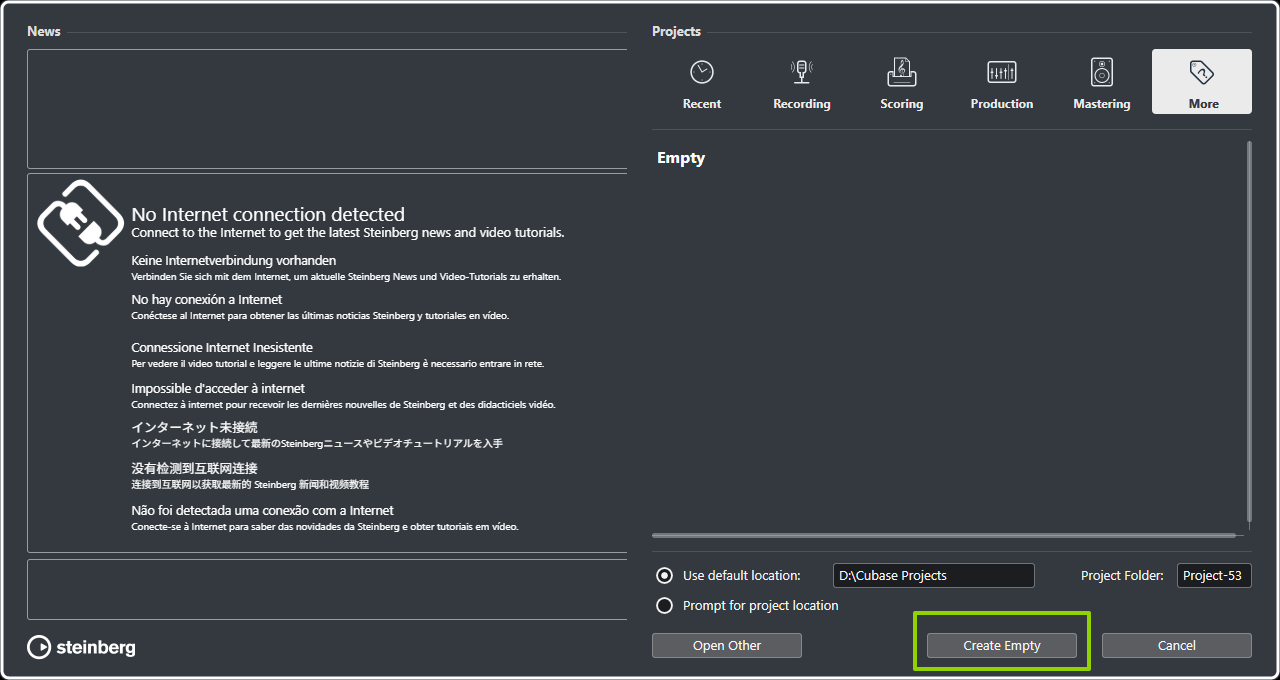Cancel the project hub dialog
The image size is (1280, 680).
tap(1176, 646)
